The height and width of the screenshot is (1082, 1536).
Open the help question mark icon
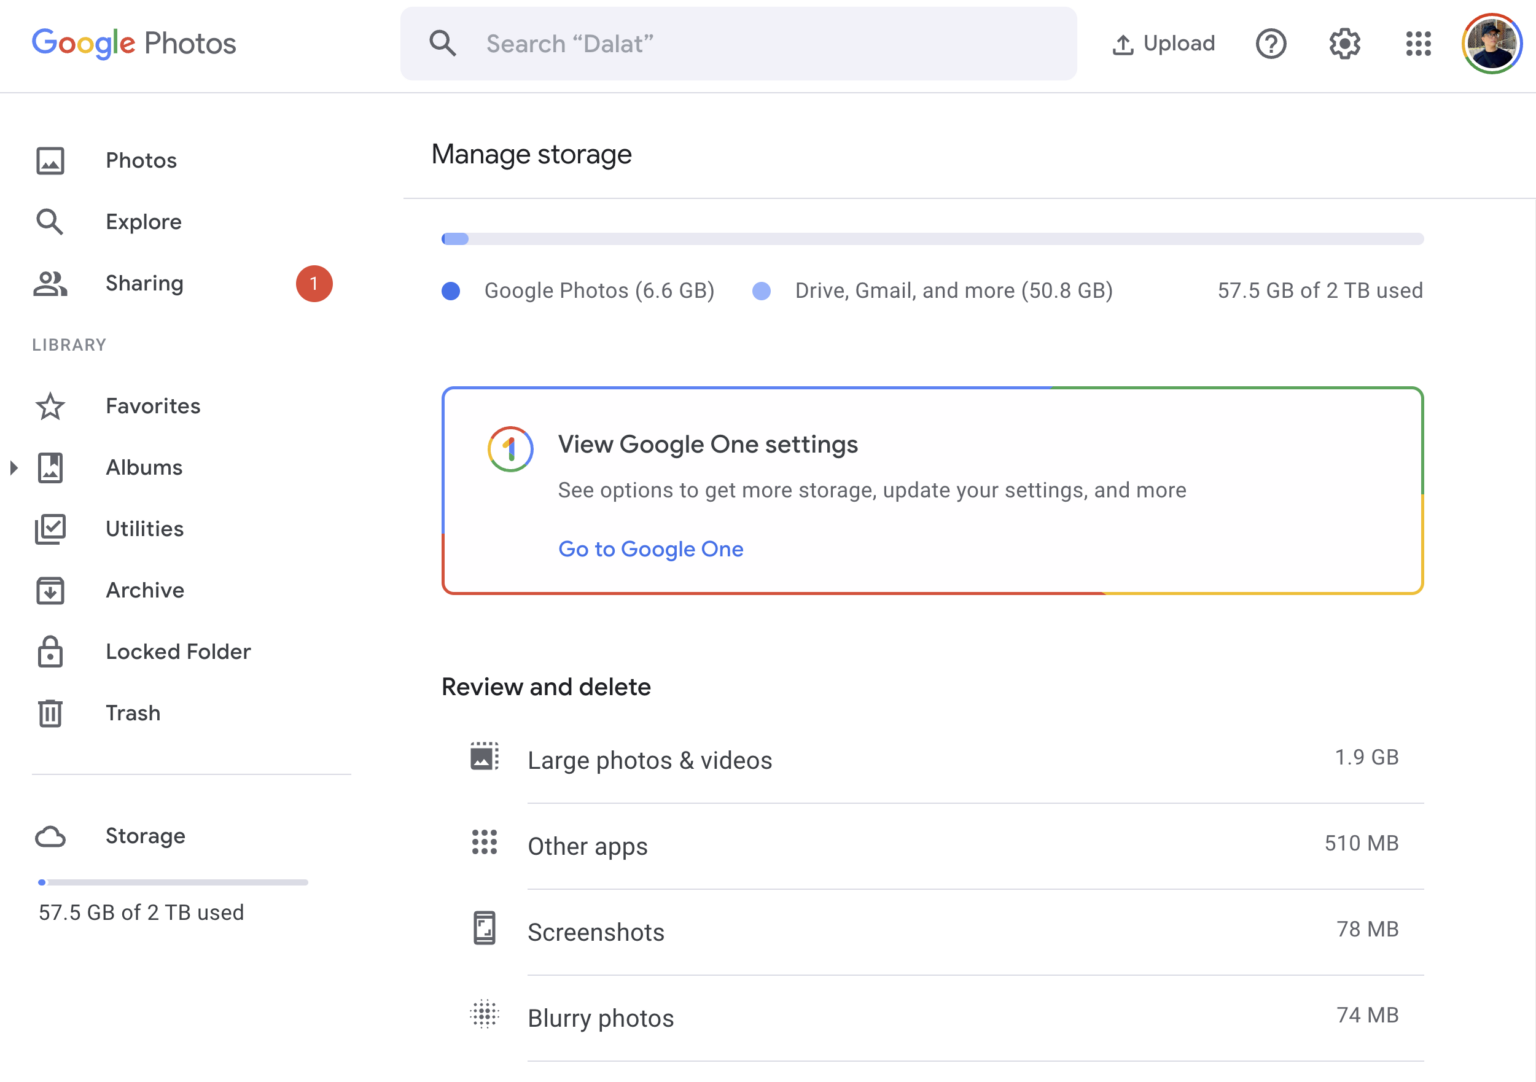point(1271,43)
